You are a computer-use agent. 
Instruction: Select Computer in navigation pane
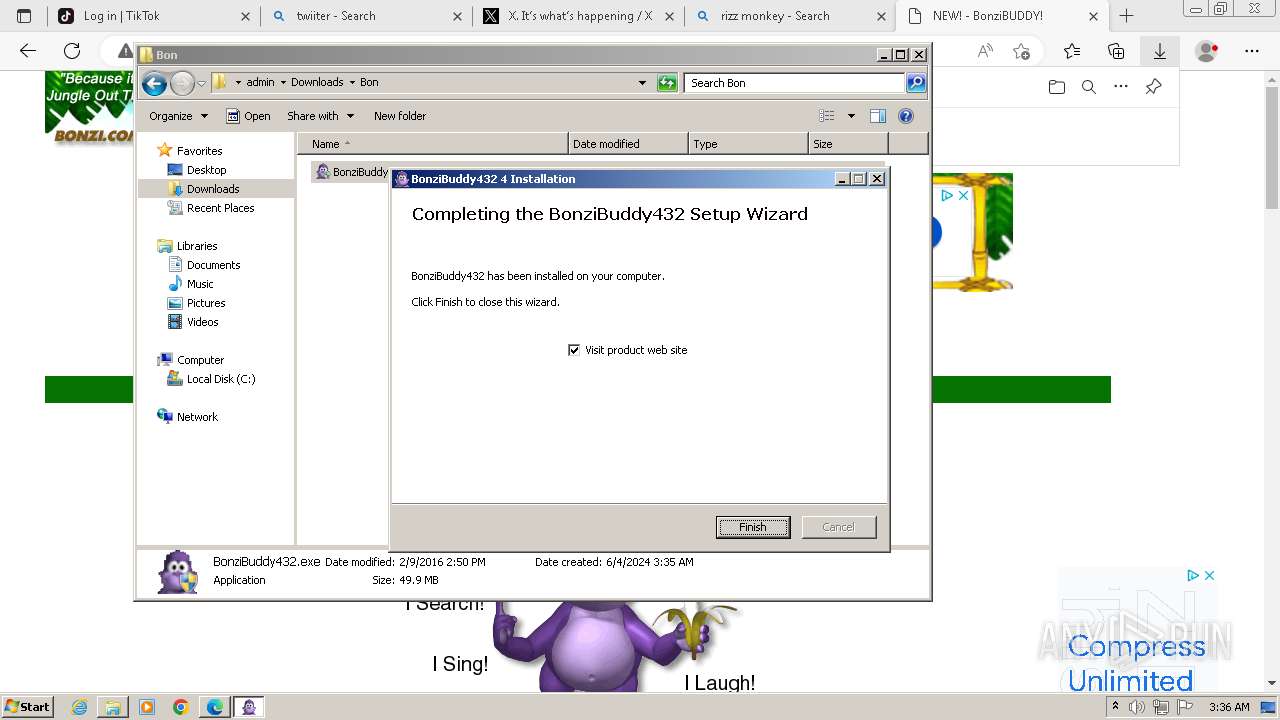(200, 360)
